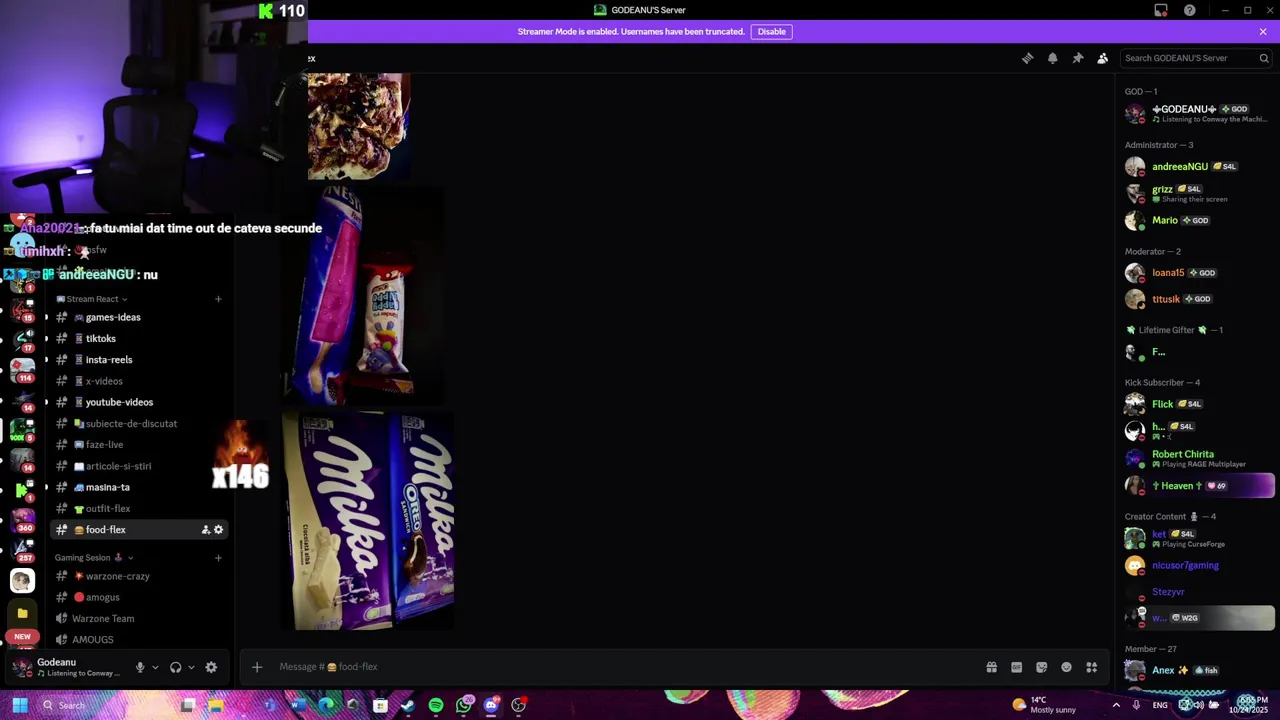This screenshot has width=1280, height=720.
Task: Open the sticker picker
Action: [x=1041, y=667]
